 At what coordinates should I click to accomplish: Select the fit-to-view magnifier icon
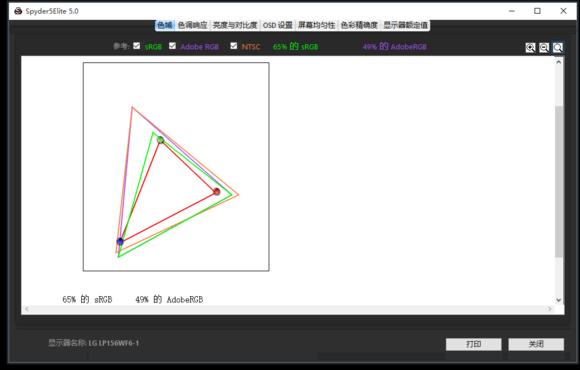[x=557, y=47]
